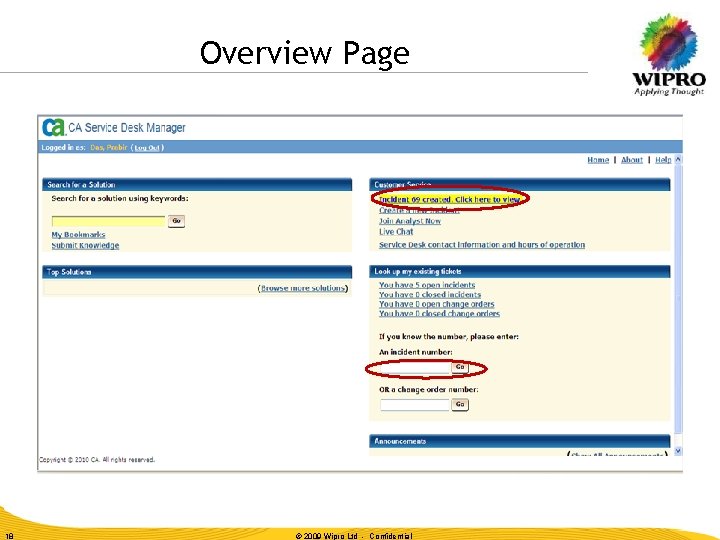This screenshot has width=720, height=540.
Task: Focus the change order number field
Action: pyautogui.click(x=415, y=405)
